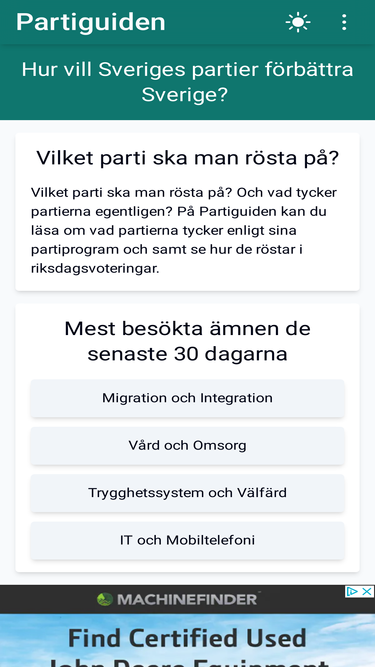This screenshot has height=667, width=375.
Task: Click the MachineFinder green globe logo
Action: 105,599
